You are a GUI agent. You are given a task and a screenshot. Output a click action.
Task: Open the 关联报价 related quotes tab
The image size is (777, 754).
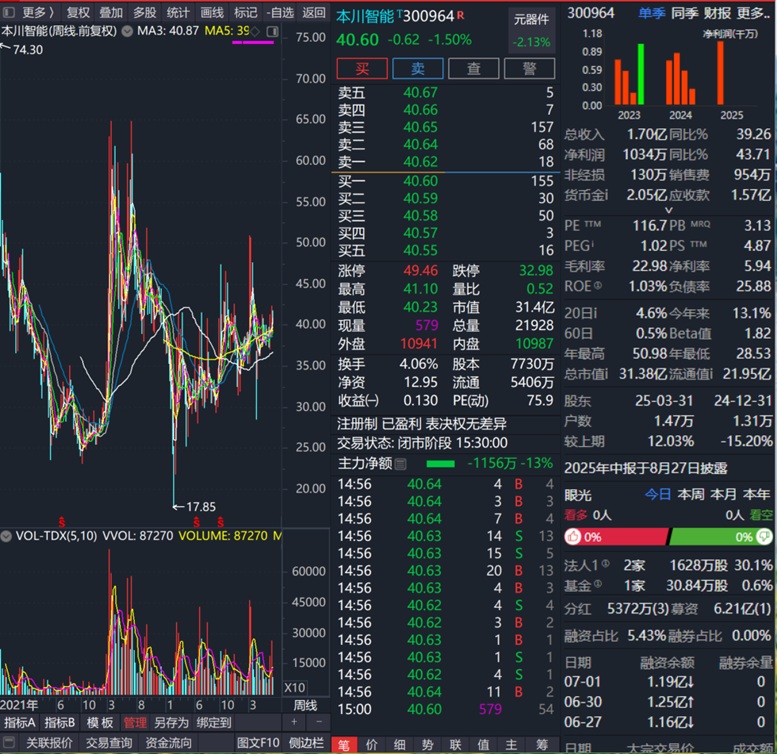[49, 743]
